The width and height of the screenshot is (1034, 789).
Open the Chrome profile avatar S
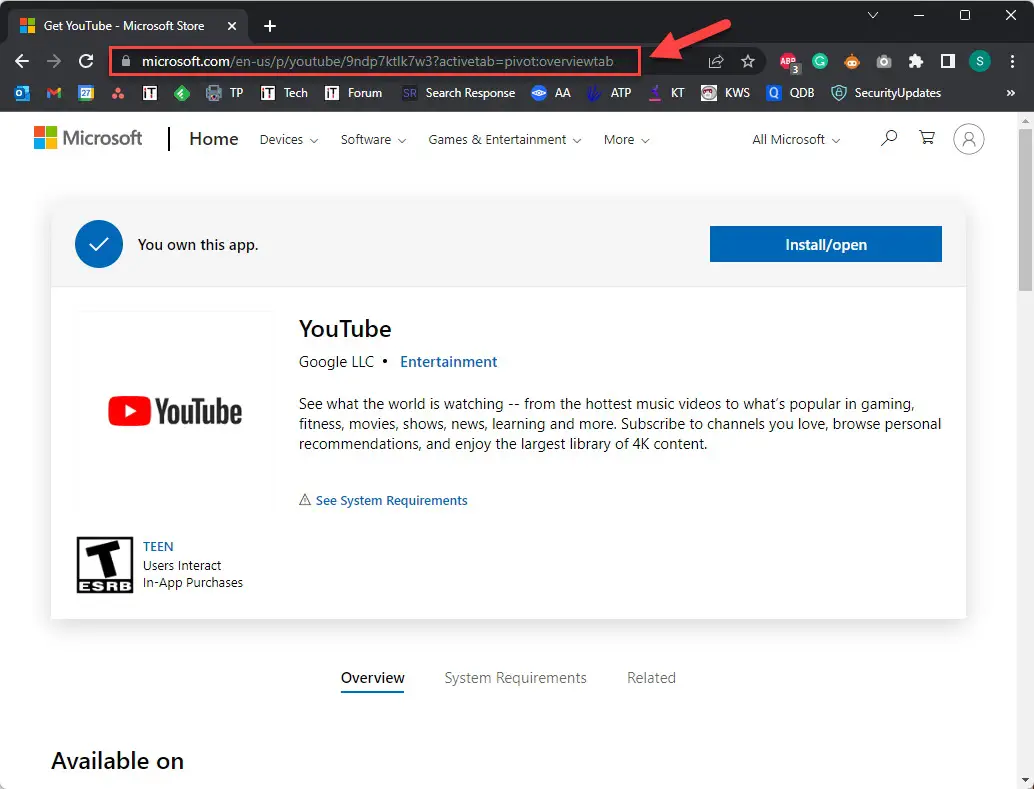pyautogui.click(x=979, y=61)
